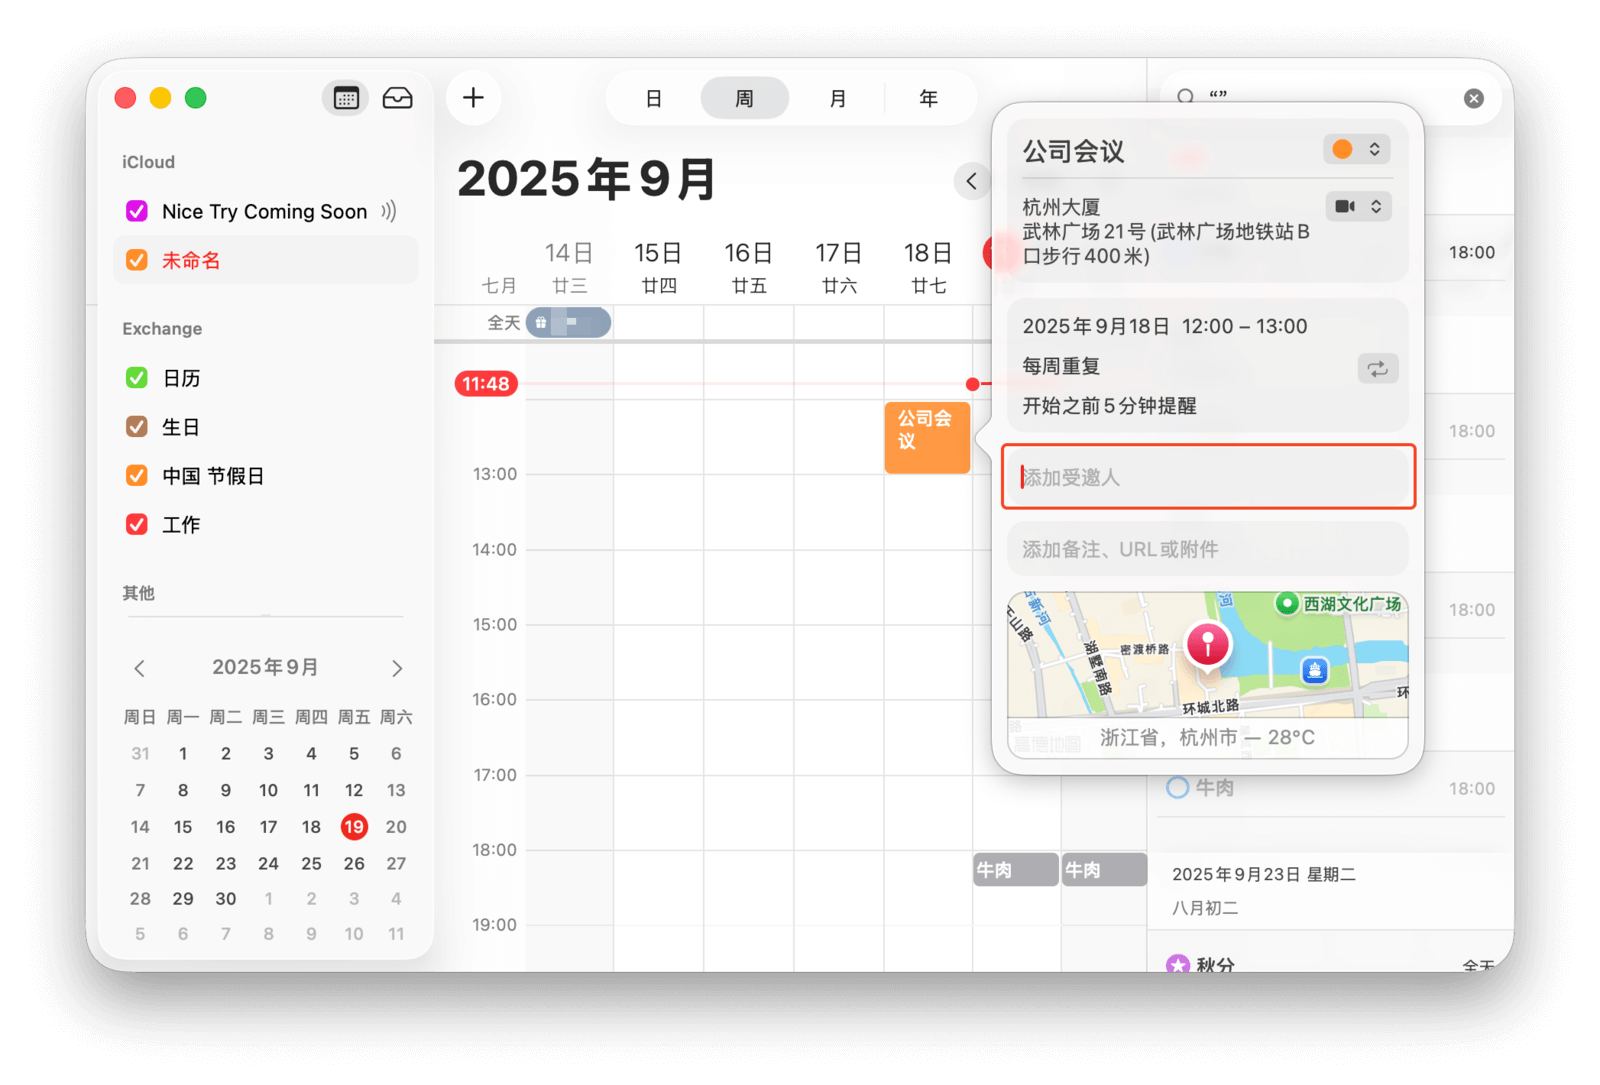Image resolution: width=1600 pixels, height=1085 pixels.
Task: Click the calendar list sidebar icon
Action: pyautogui.click(x=346, y=98)
